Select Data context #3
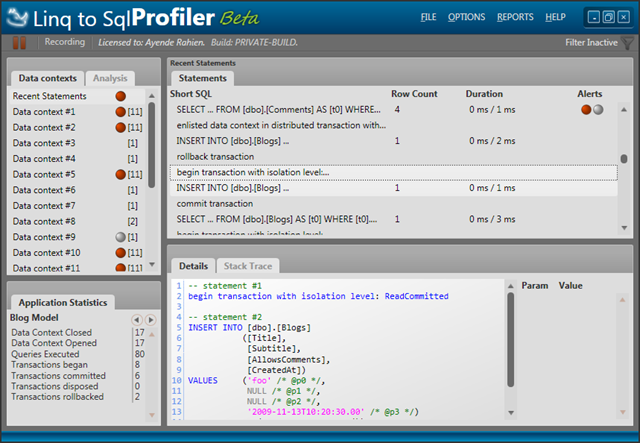640x443 pixels. [76, 143]
